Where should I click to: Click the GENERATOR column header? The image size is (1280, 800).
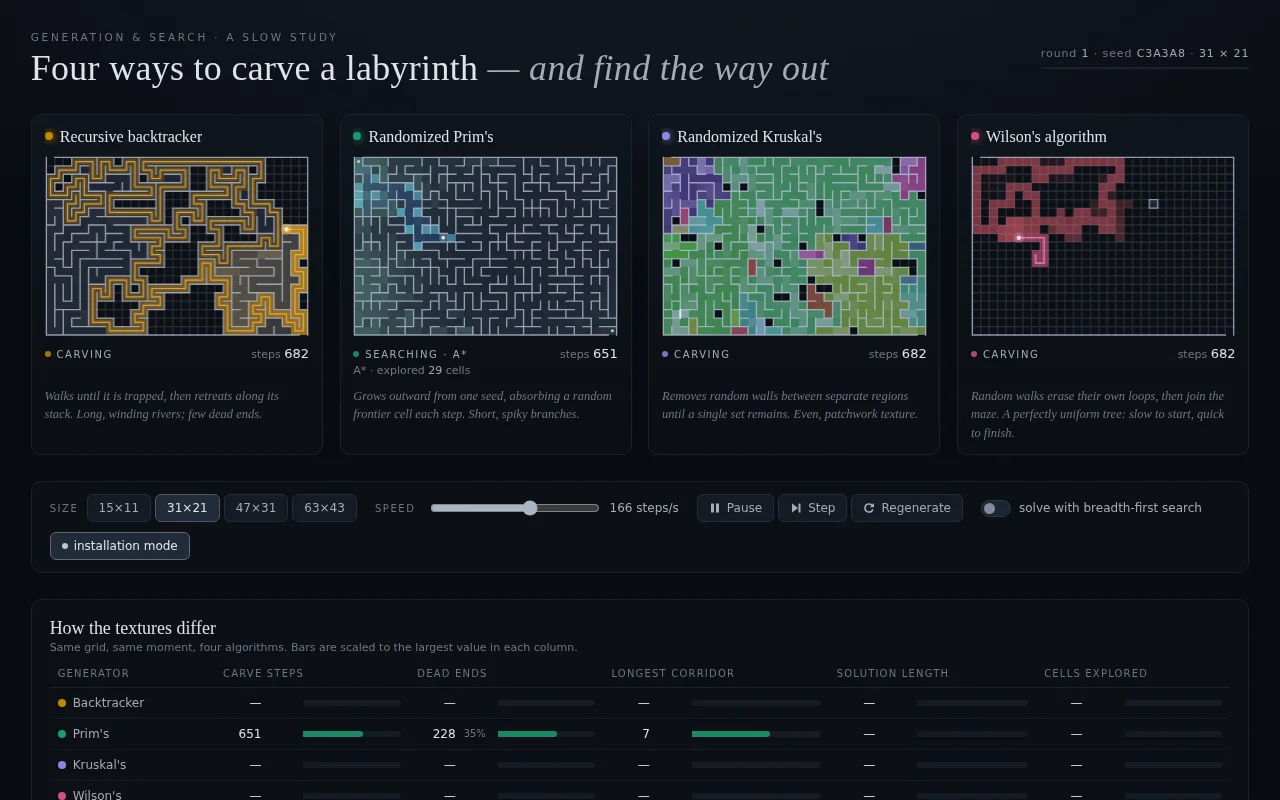94,674
